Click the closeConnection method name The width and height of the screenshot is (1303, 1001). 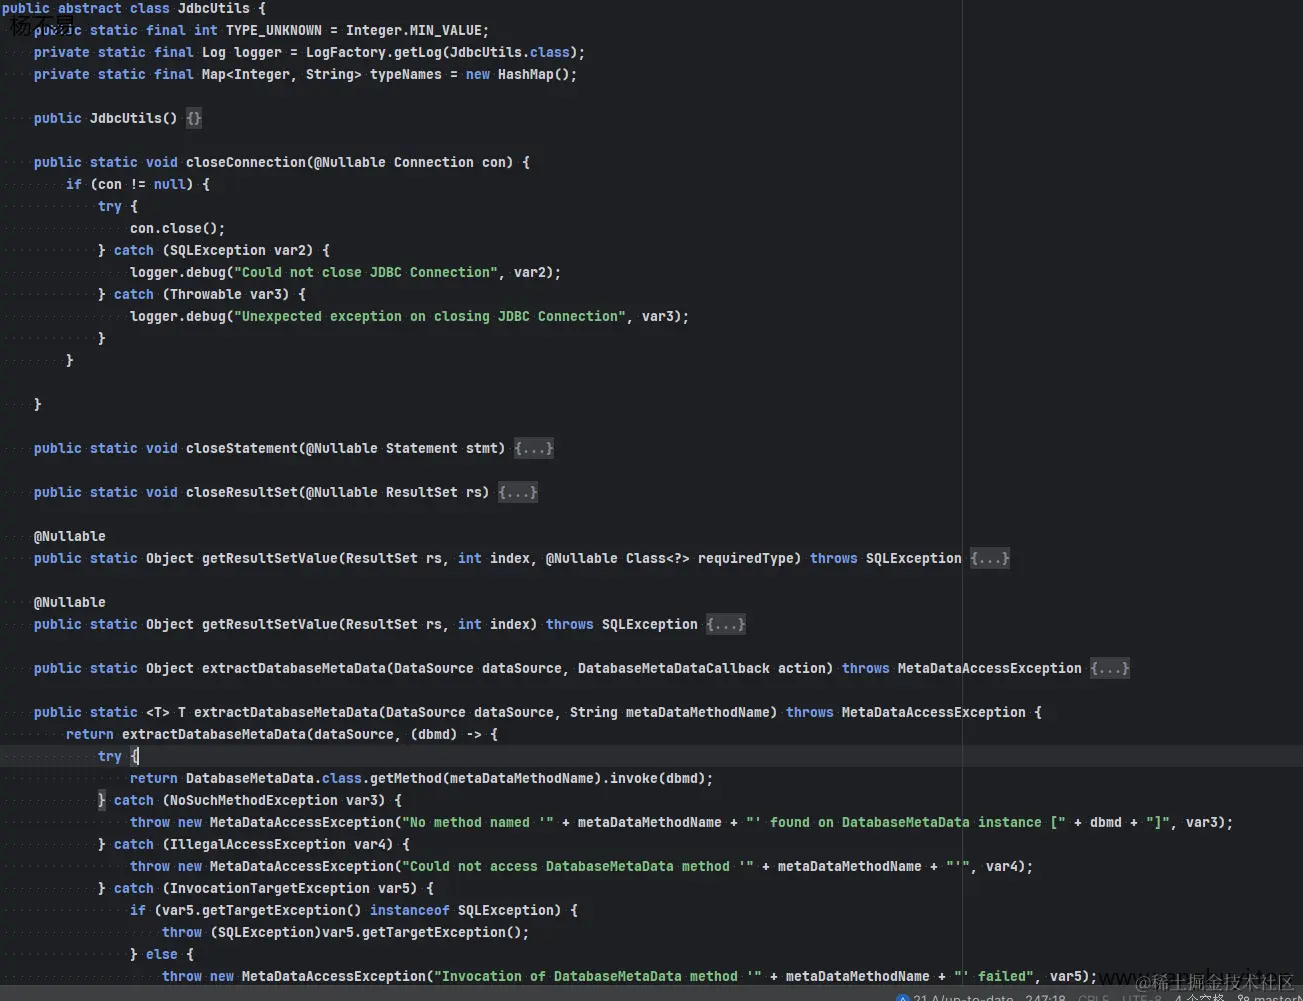[x=246, y=162]
